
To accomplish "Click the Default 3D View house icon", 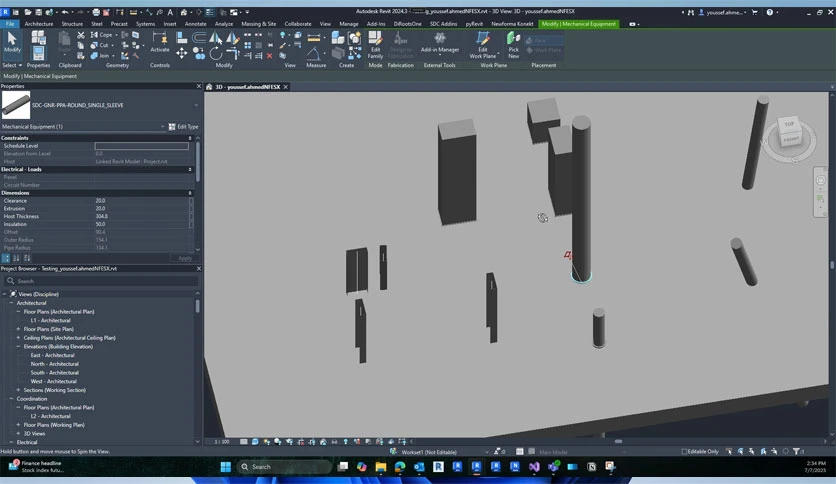I will tap(183, 12).
